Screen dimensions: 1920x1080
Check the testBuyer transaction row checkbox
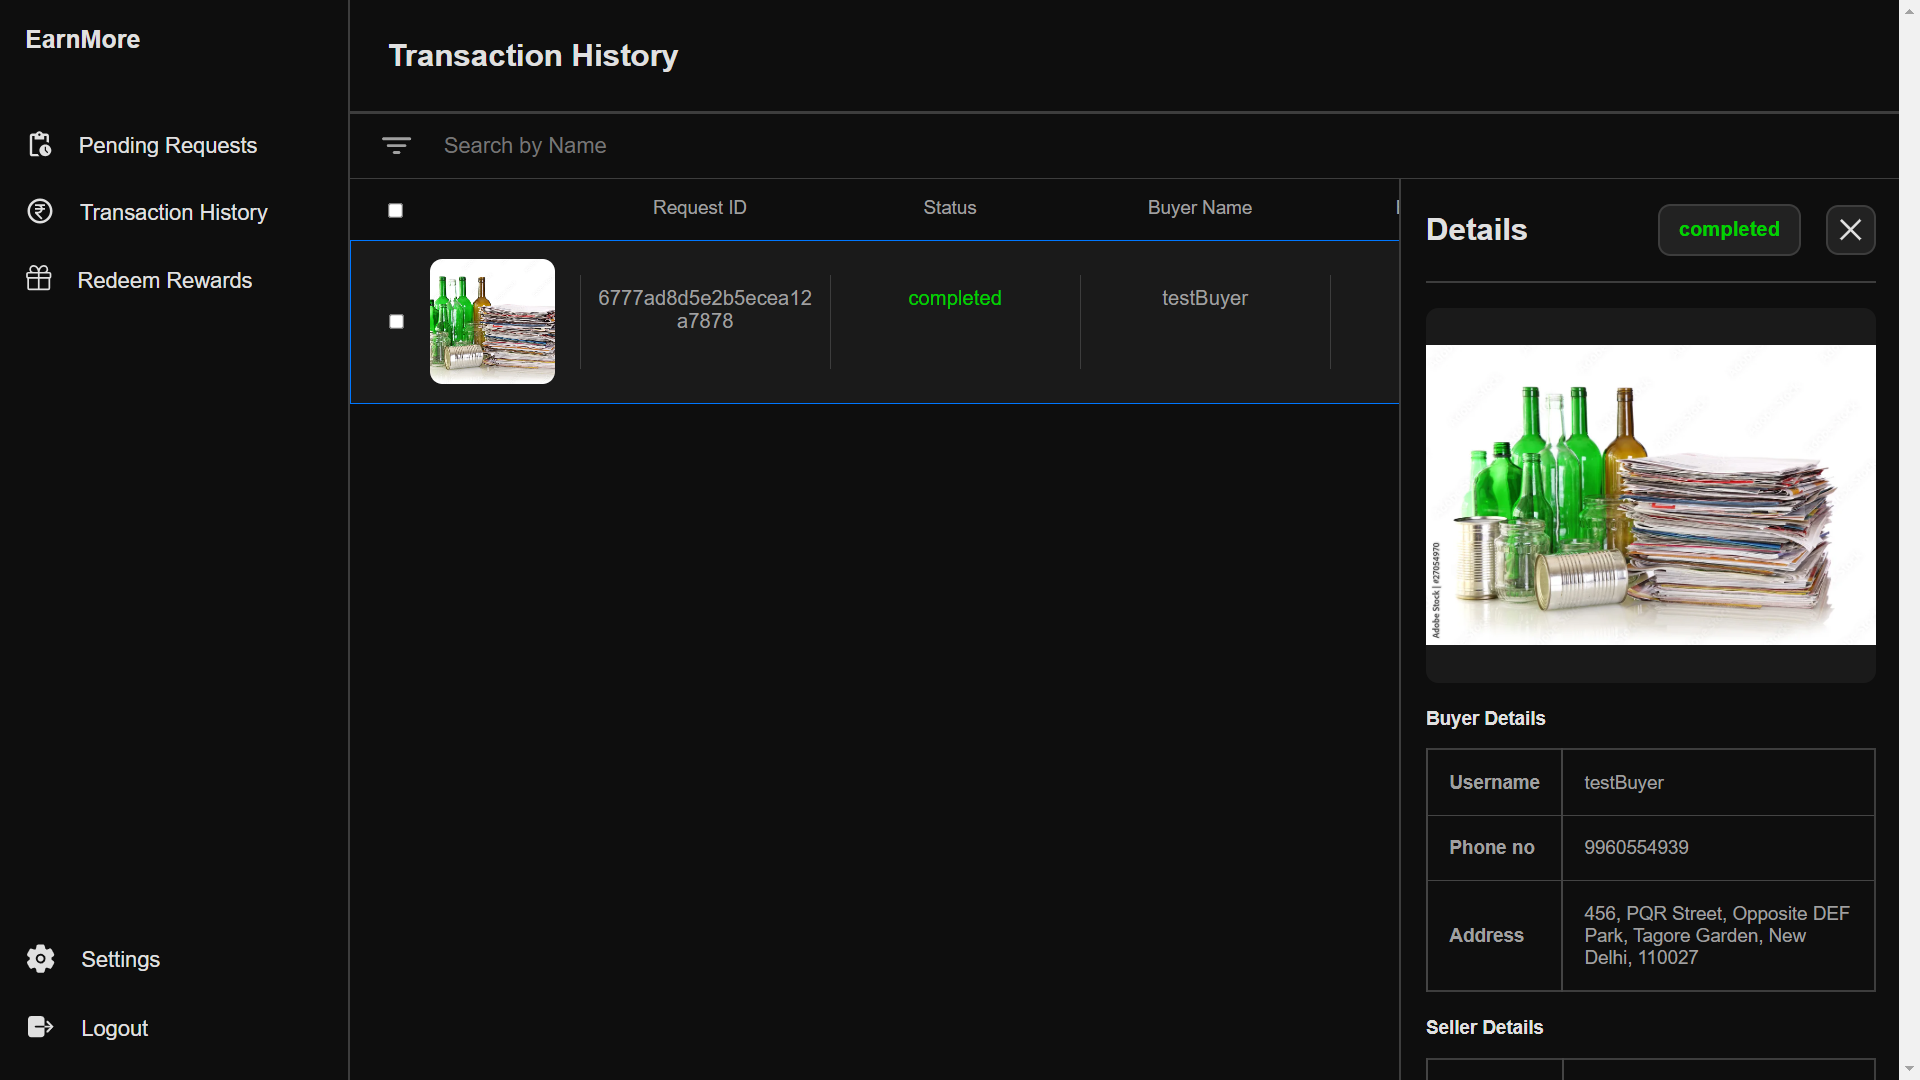pos(396,321)
